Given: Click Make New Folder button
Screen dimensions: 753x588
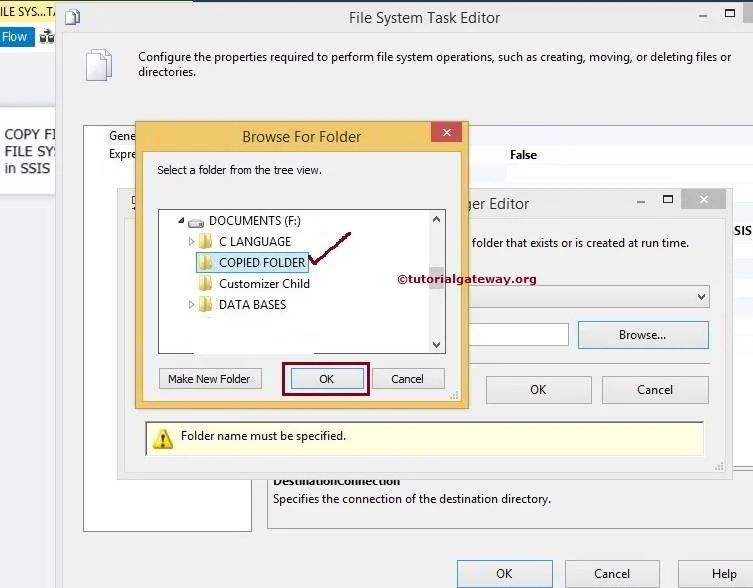Looking at the screenshot, I should click(x=210, y=379).
